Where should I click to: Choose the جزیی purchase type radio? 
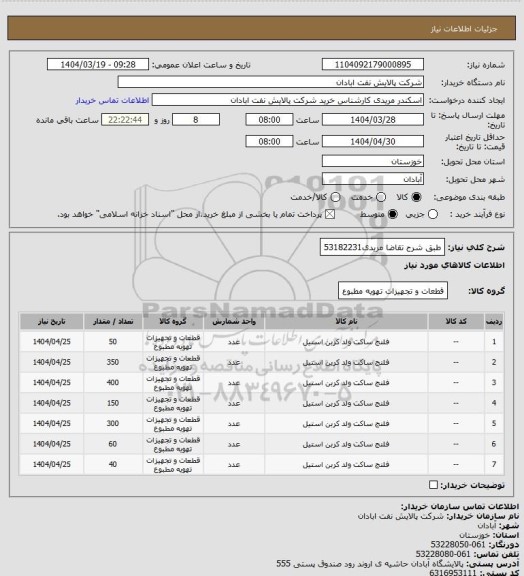(433, 214)
